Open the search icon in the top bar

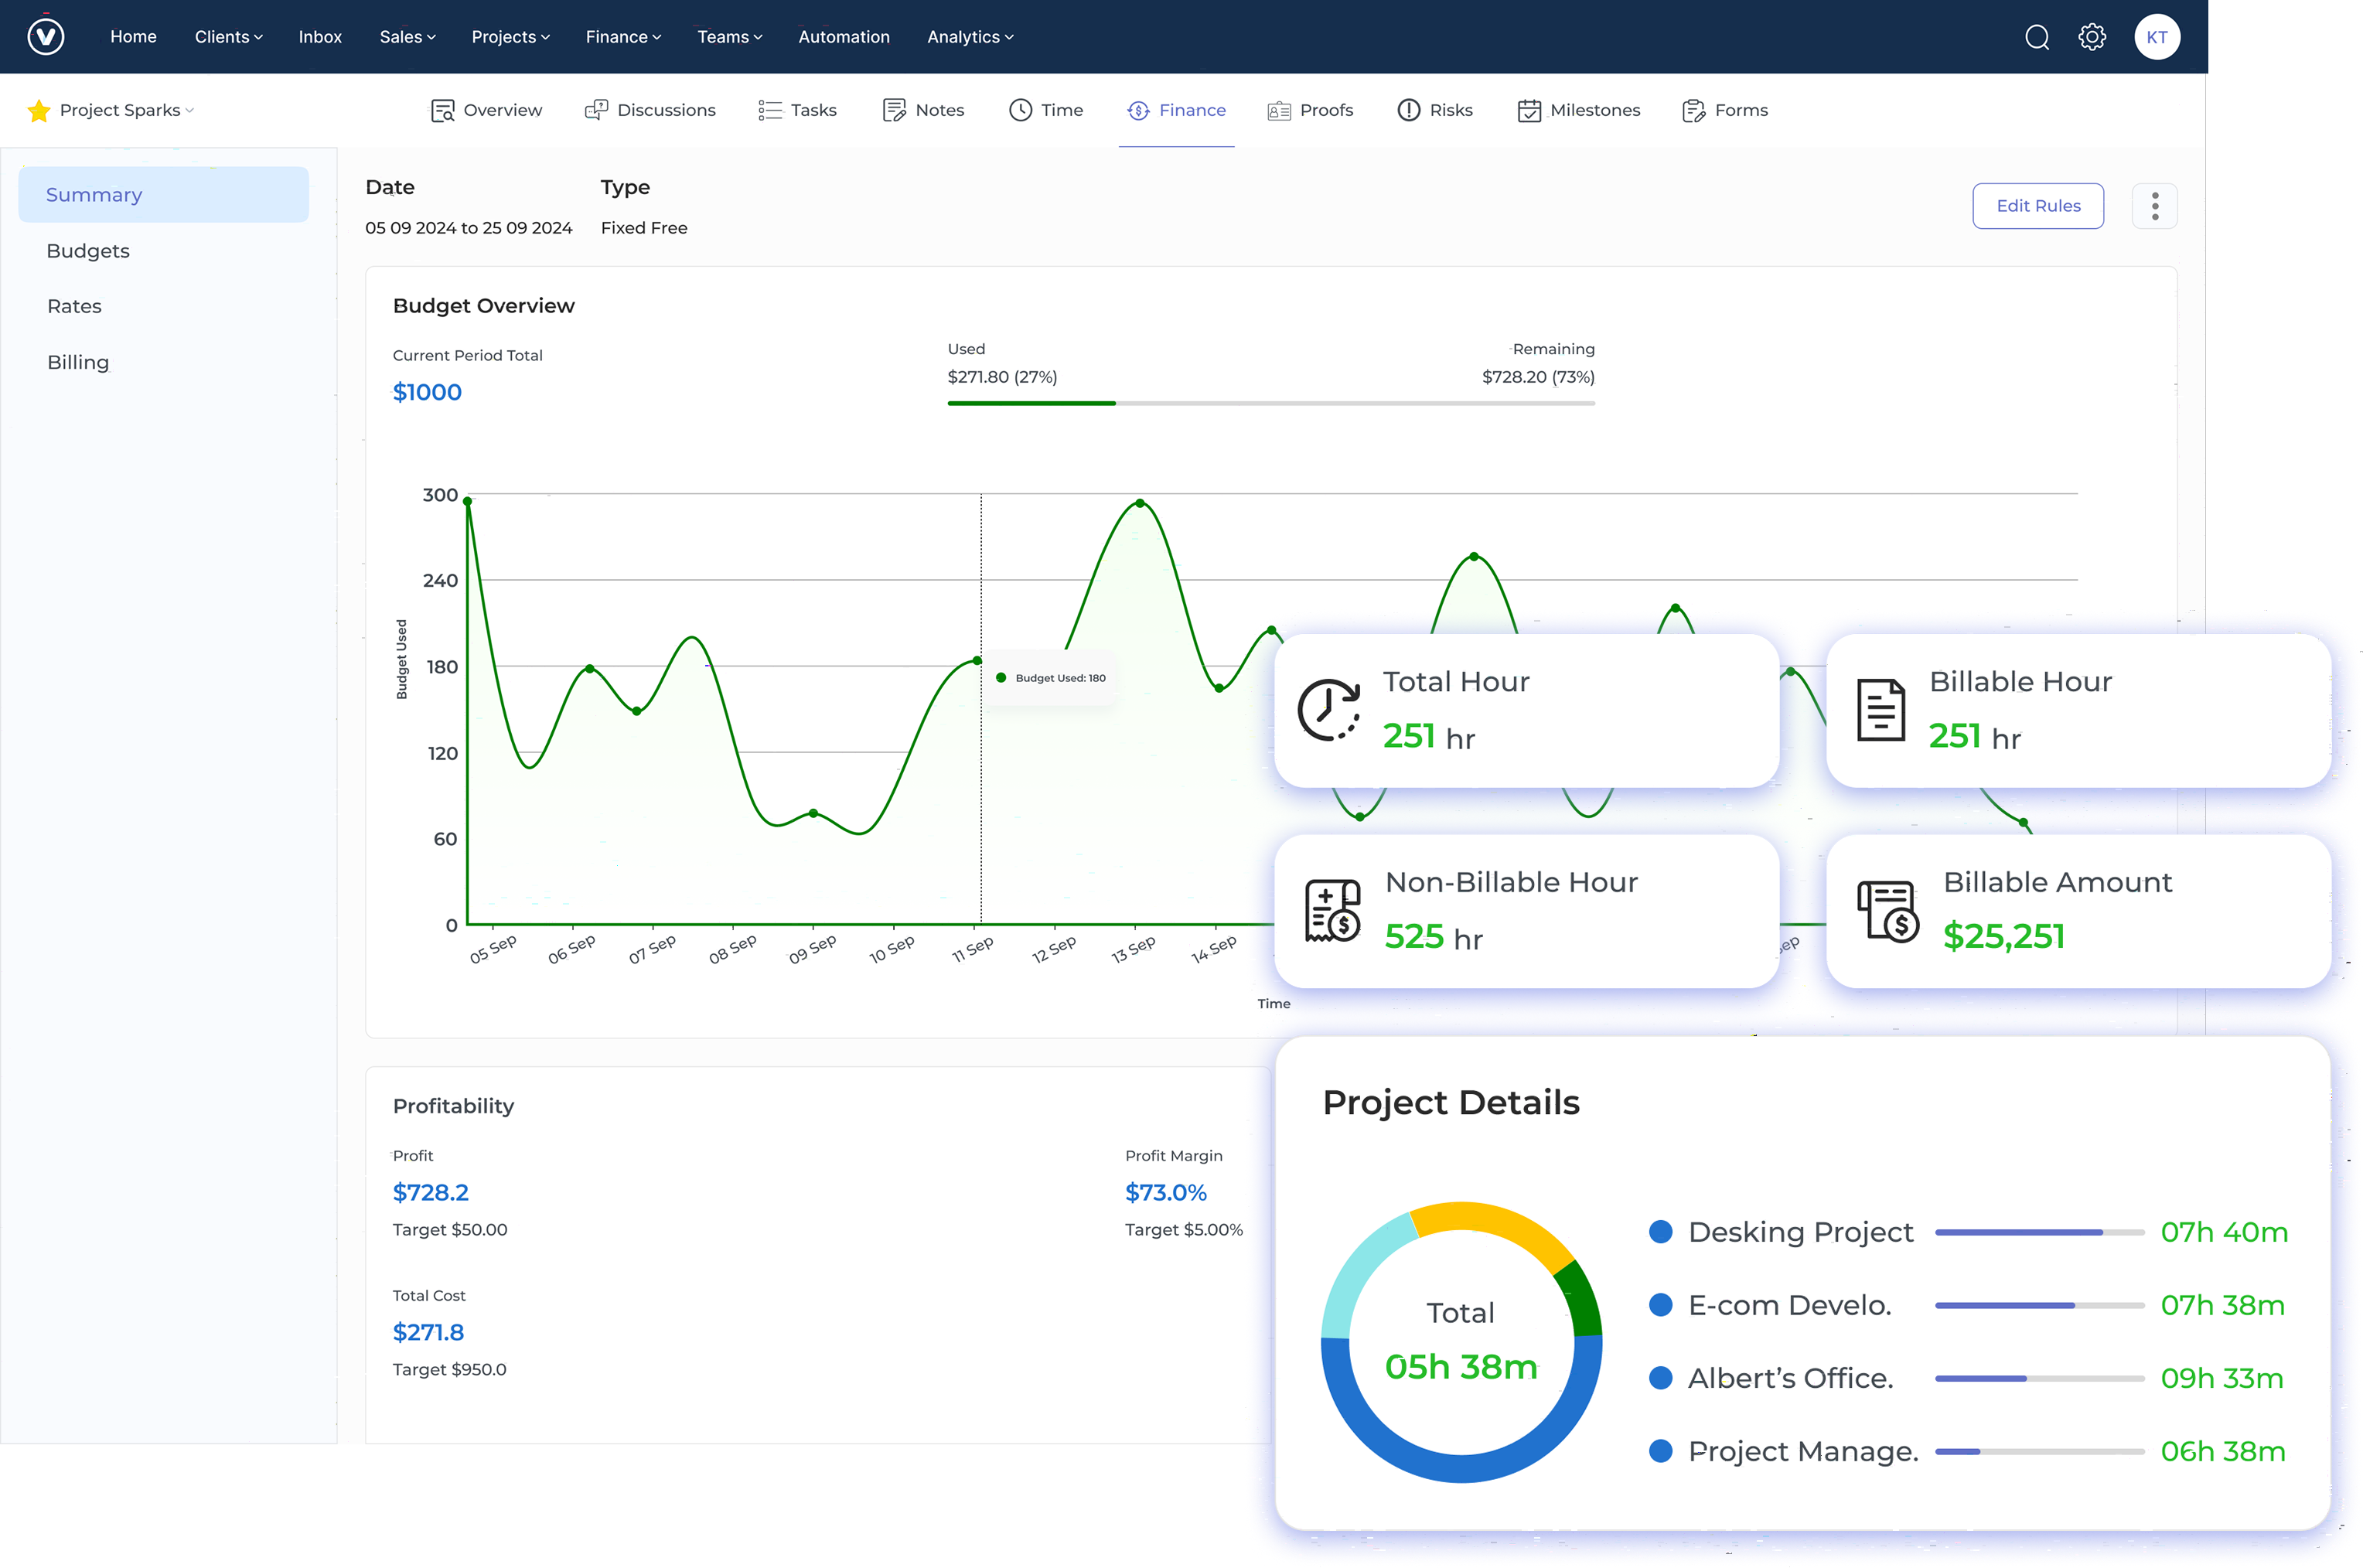[2036, 37]
